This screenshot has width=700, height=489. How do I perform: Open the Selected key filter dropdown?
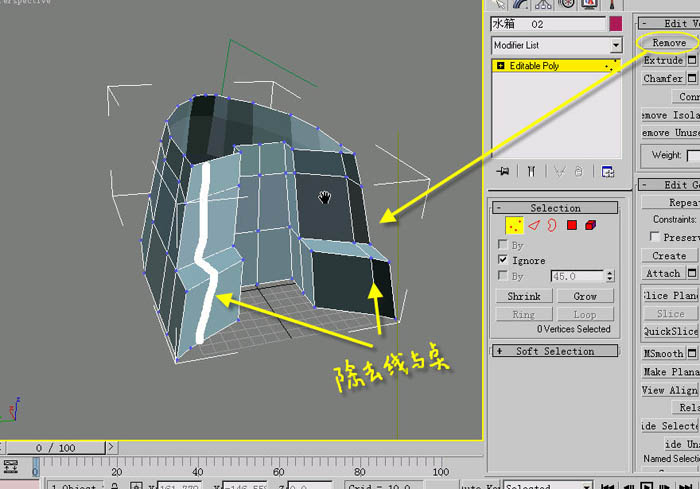point(587,485)
